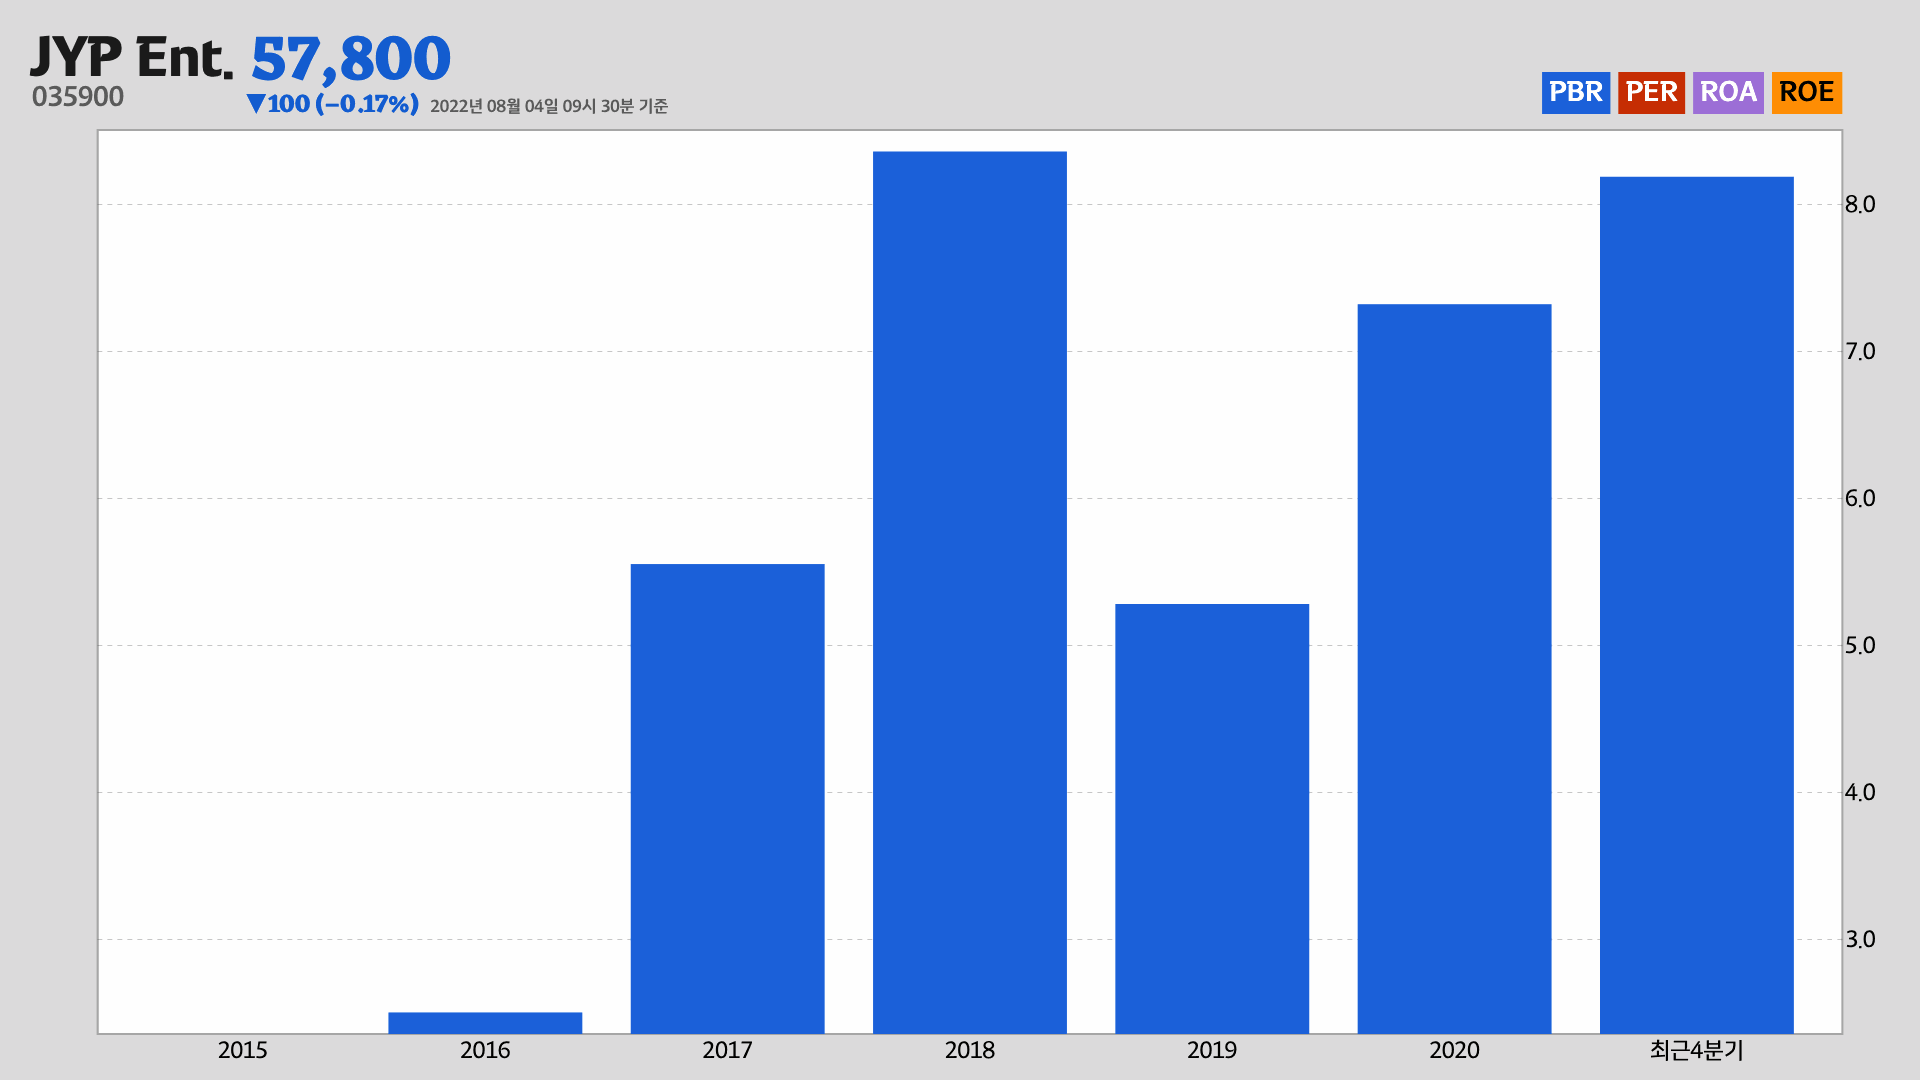Click the 6.0 y-axis value
This screenshot has height=1080, width=1920.
pyautogui.click(x=1860, y=499)
